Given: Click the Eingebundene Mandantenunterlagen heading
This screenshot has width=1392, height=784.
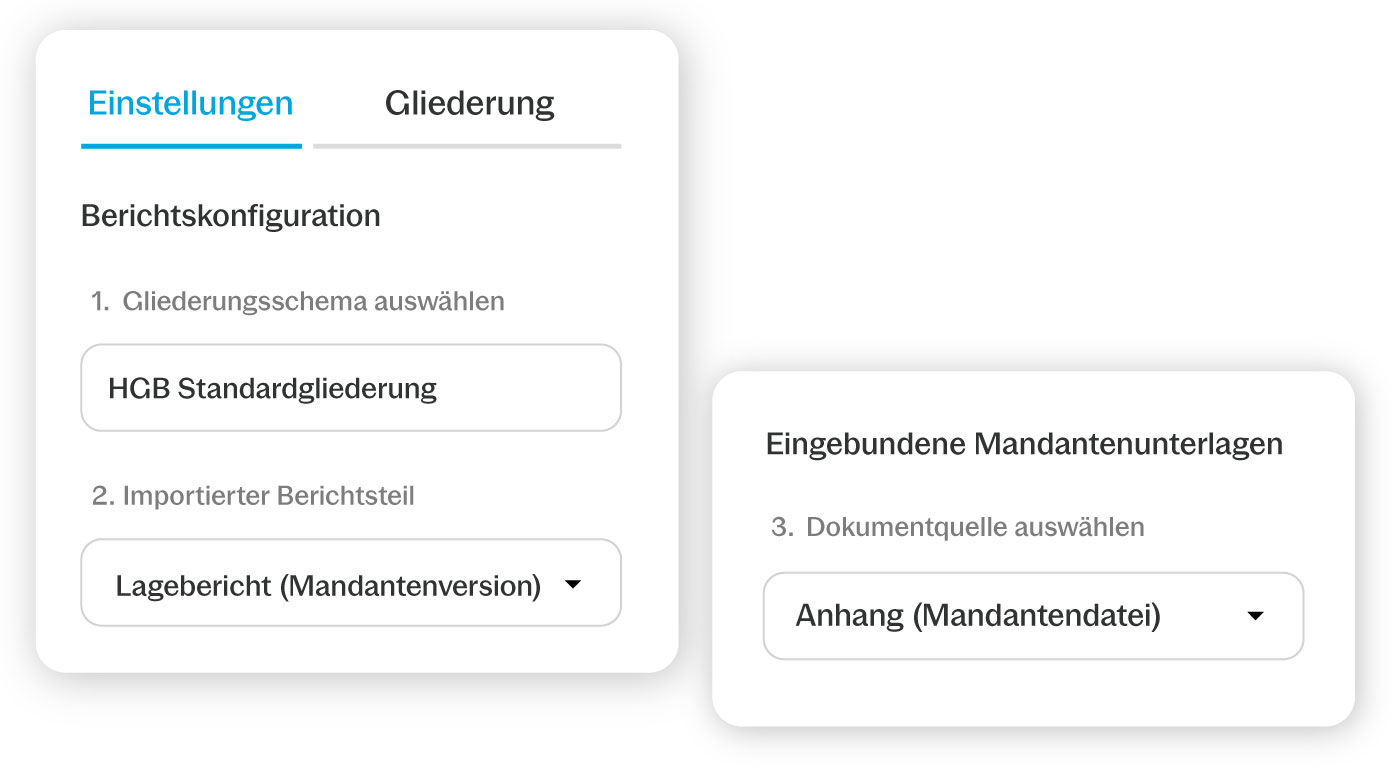Looking at the screenshot, I should (1024, 445).
